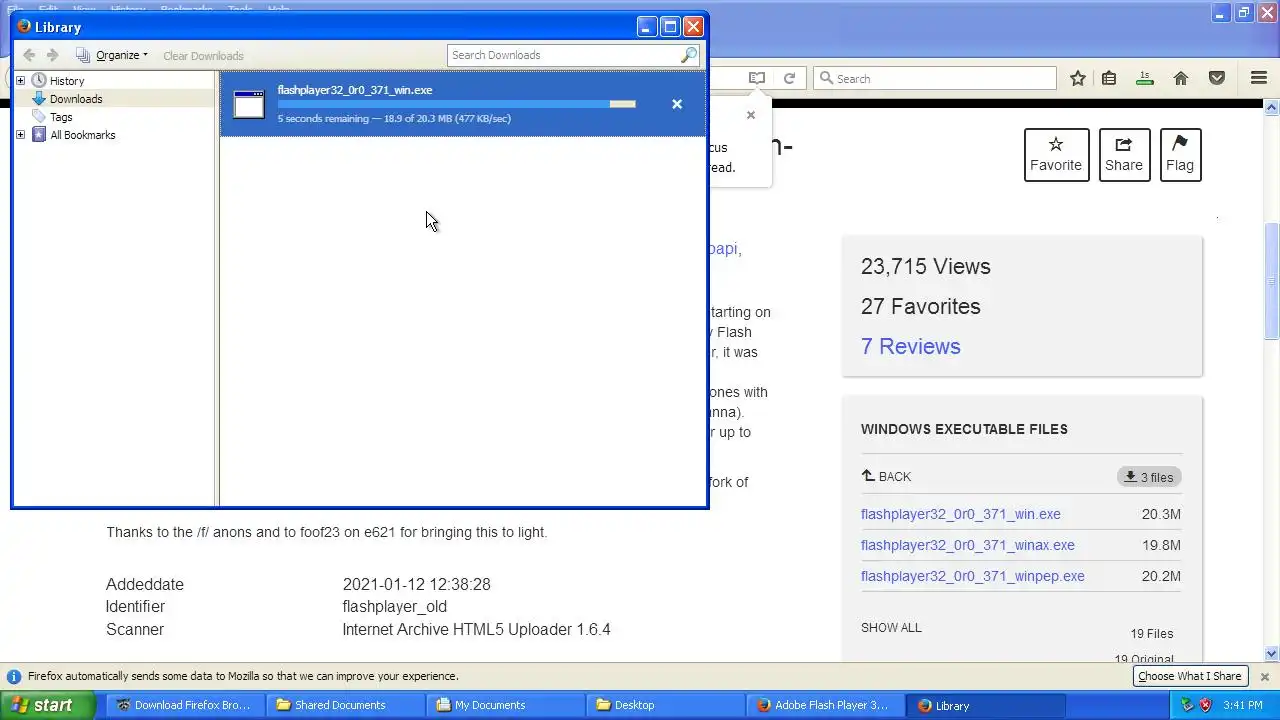The width and height of the screenshot is (1280, 720).
Task: Click the magnifier icon in Search Downloads
Action: pos(688,55)
